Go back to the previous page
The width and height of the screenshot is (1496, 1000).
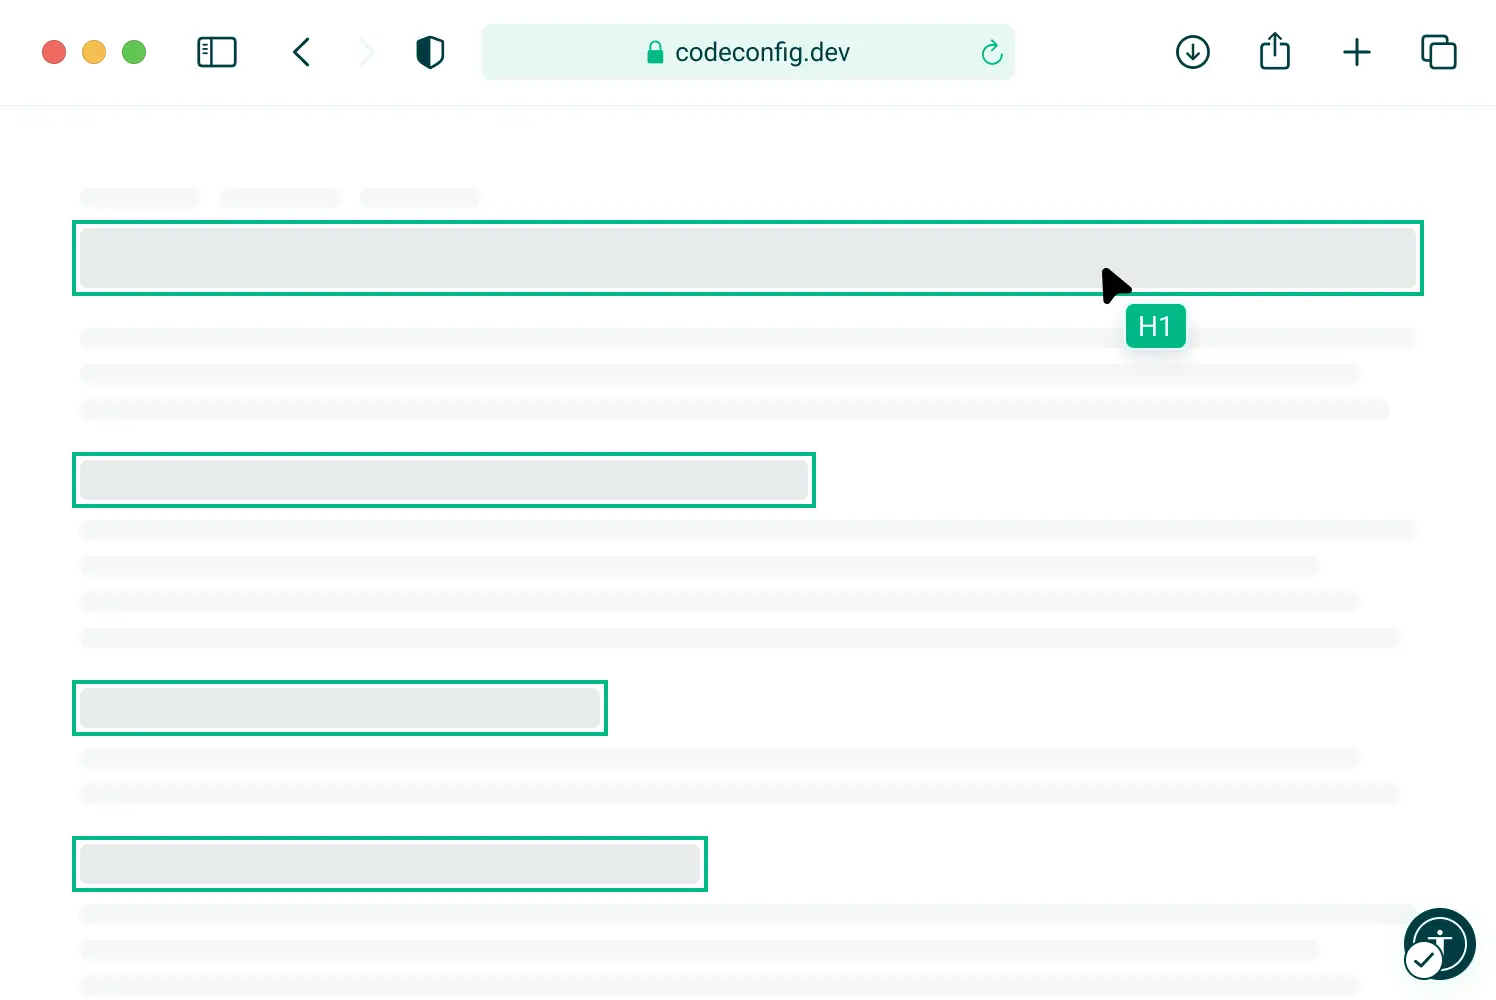coord(301,52)
